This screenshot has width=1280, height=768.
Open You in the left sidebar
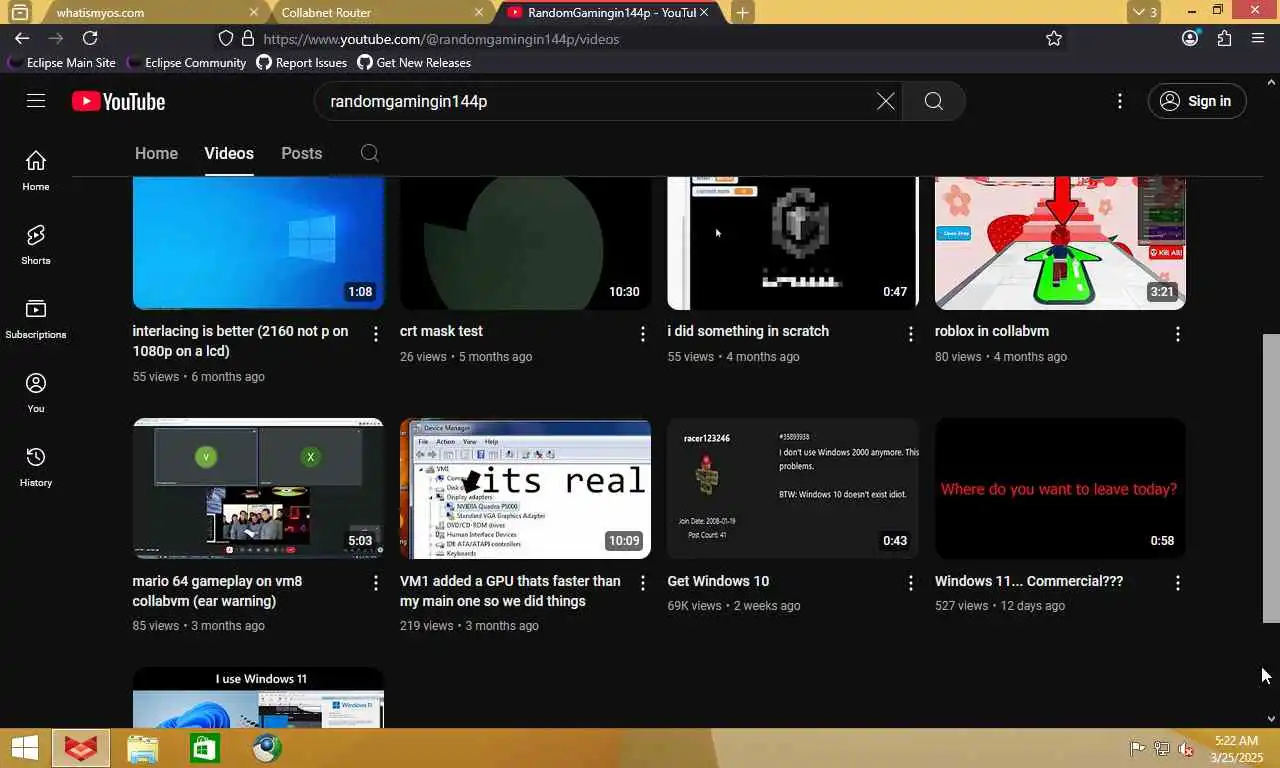pyautogui.click(x=36, y=392)
